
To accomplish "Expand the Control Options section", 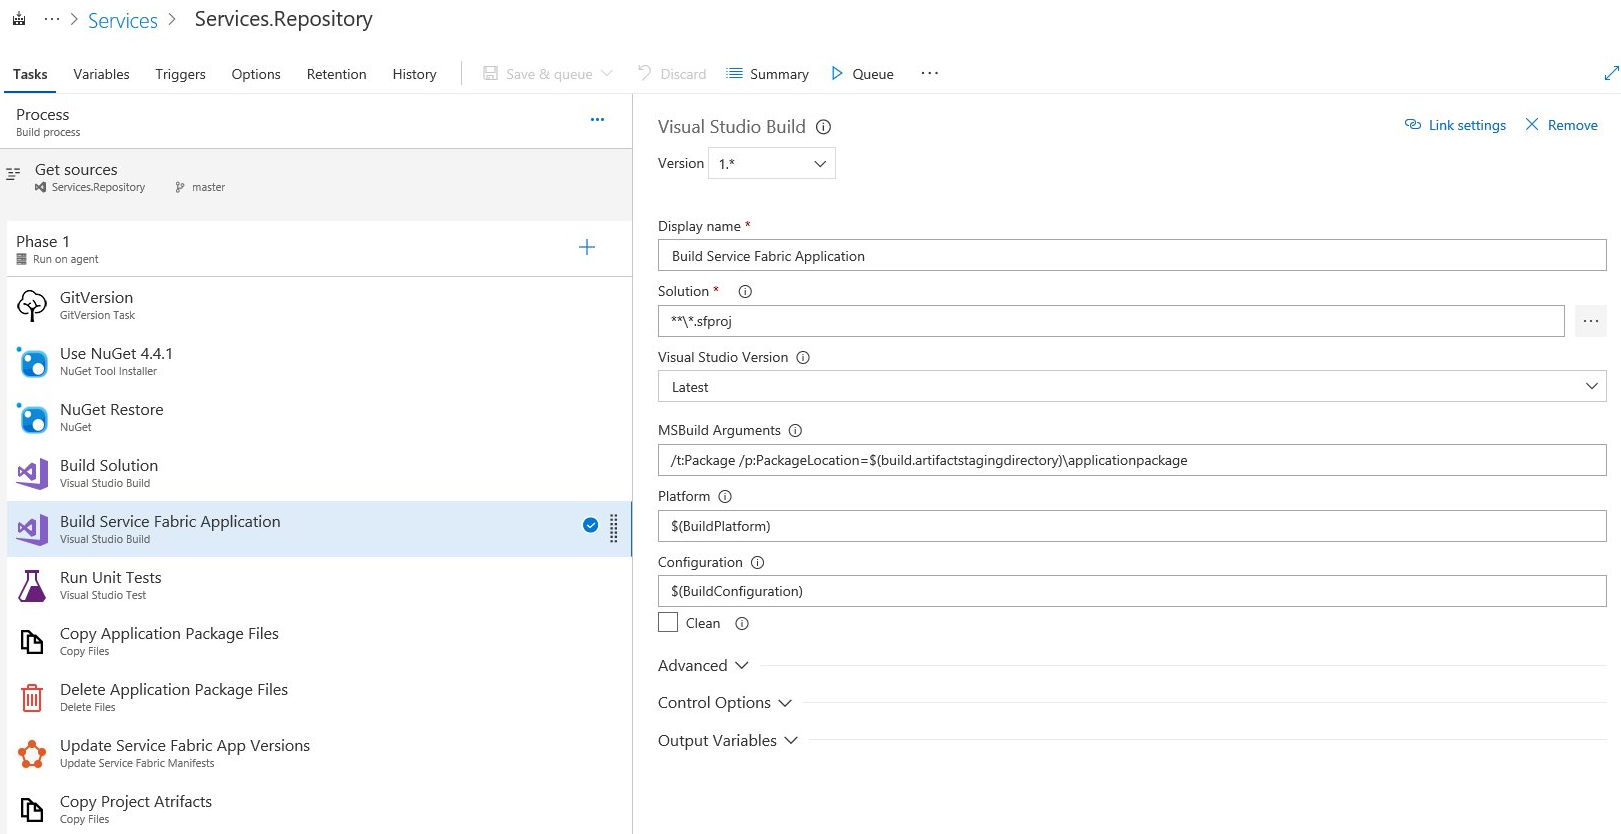I will [x=725, y=703].
